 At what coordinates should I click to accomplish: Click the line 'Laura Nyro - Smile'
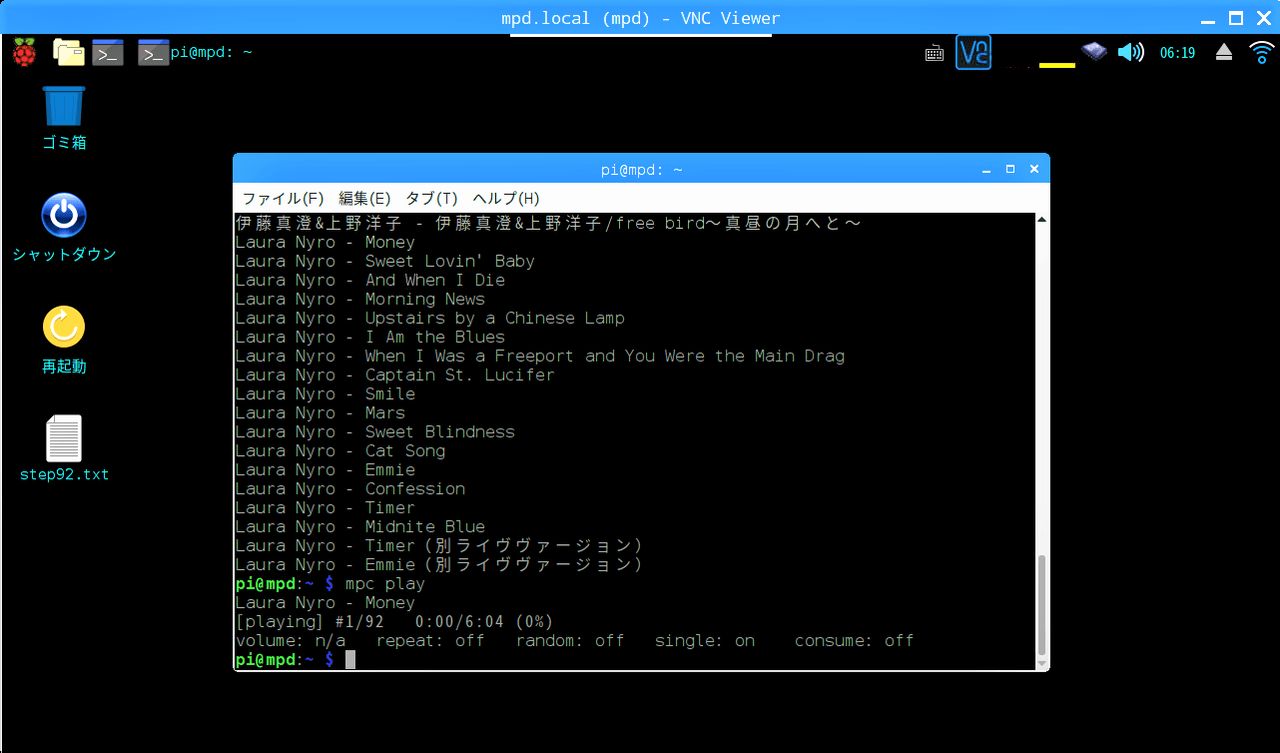coord(325,394)
